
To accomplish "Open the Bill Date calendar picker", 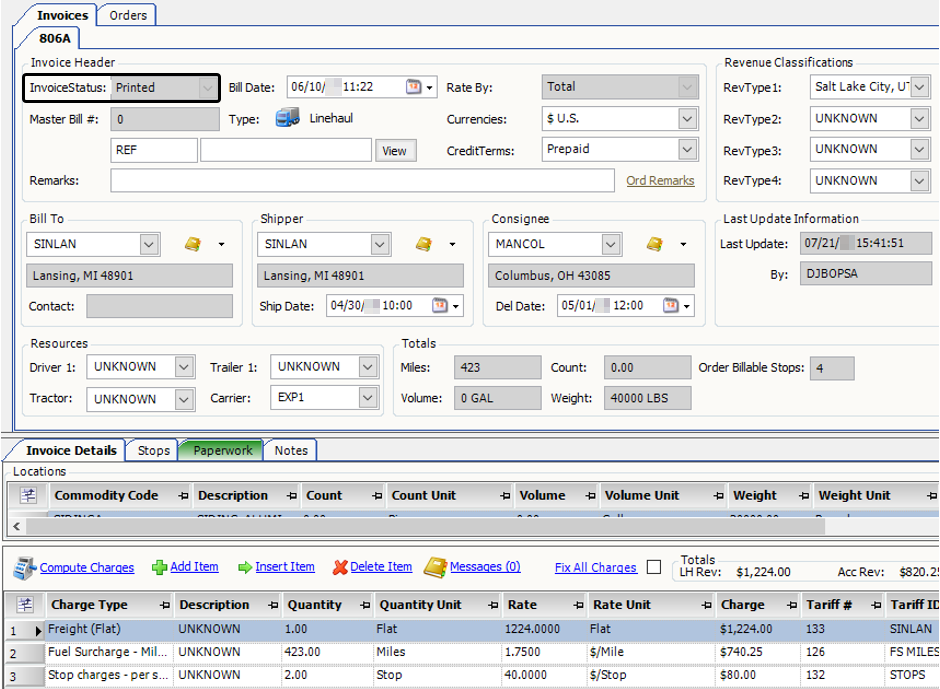I will (414, 87).
